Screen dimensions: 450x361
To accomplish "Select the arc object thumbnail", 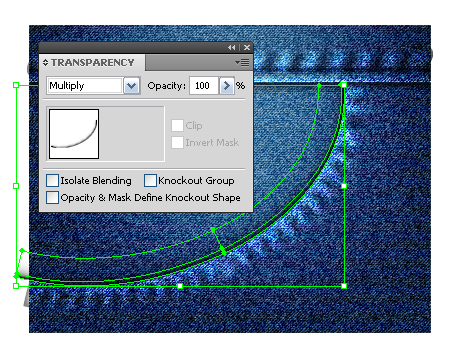I will tap(74, 134).
